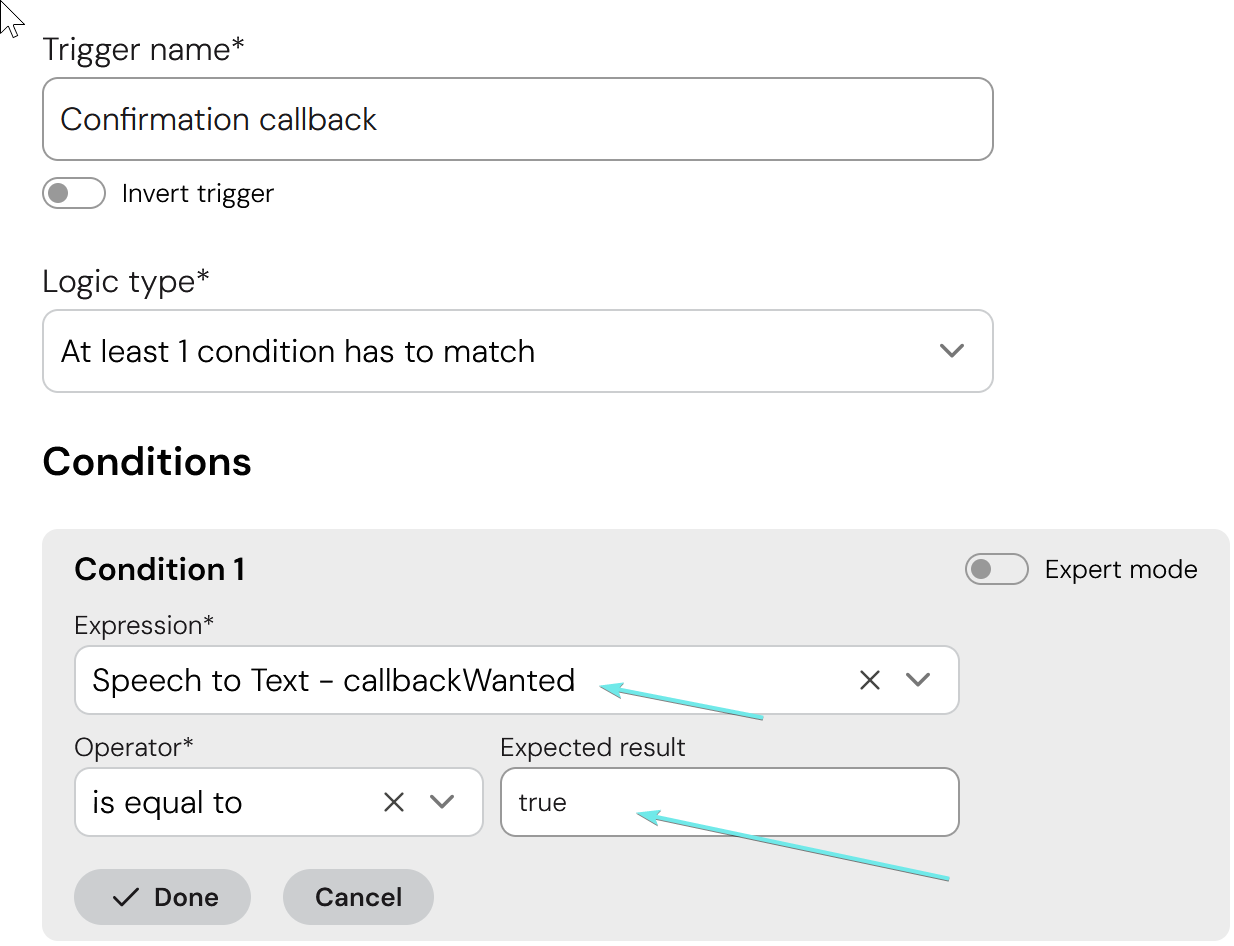Click the 'is equal to' operator value
This screenshot has width=1234, height=946.
pos(167,803)
